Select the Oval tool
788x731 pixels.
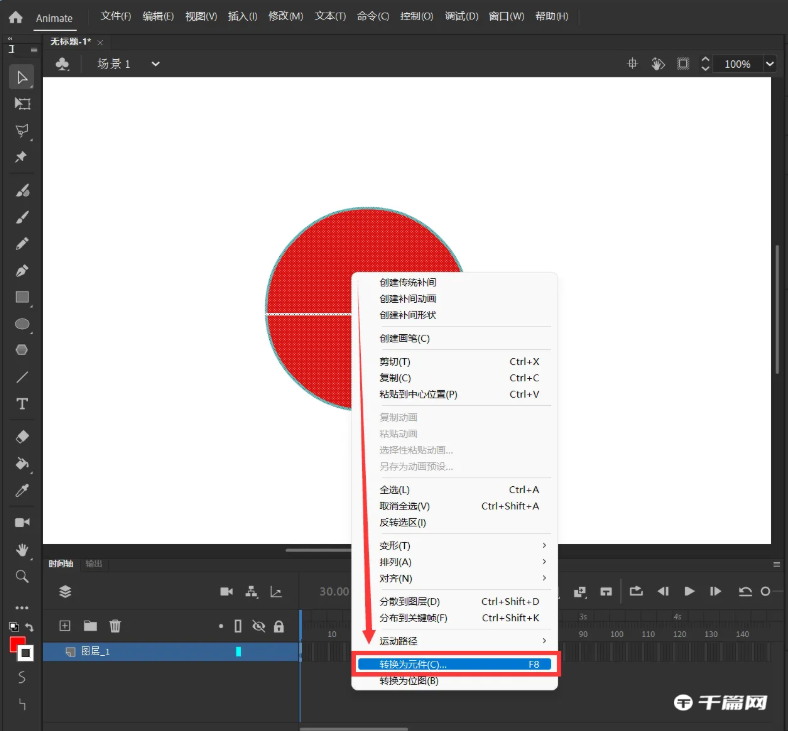[22, 324]
